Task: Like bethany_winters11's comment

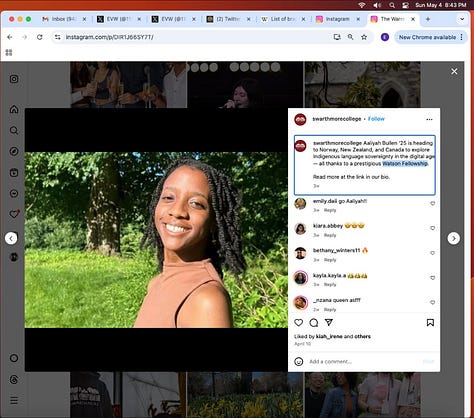Action: 433,253
